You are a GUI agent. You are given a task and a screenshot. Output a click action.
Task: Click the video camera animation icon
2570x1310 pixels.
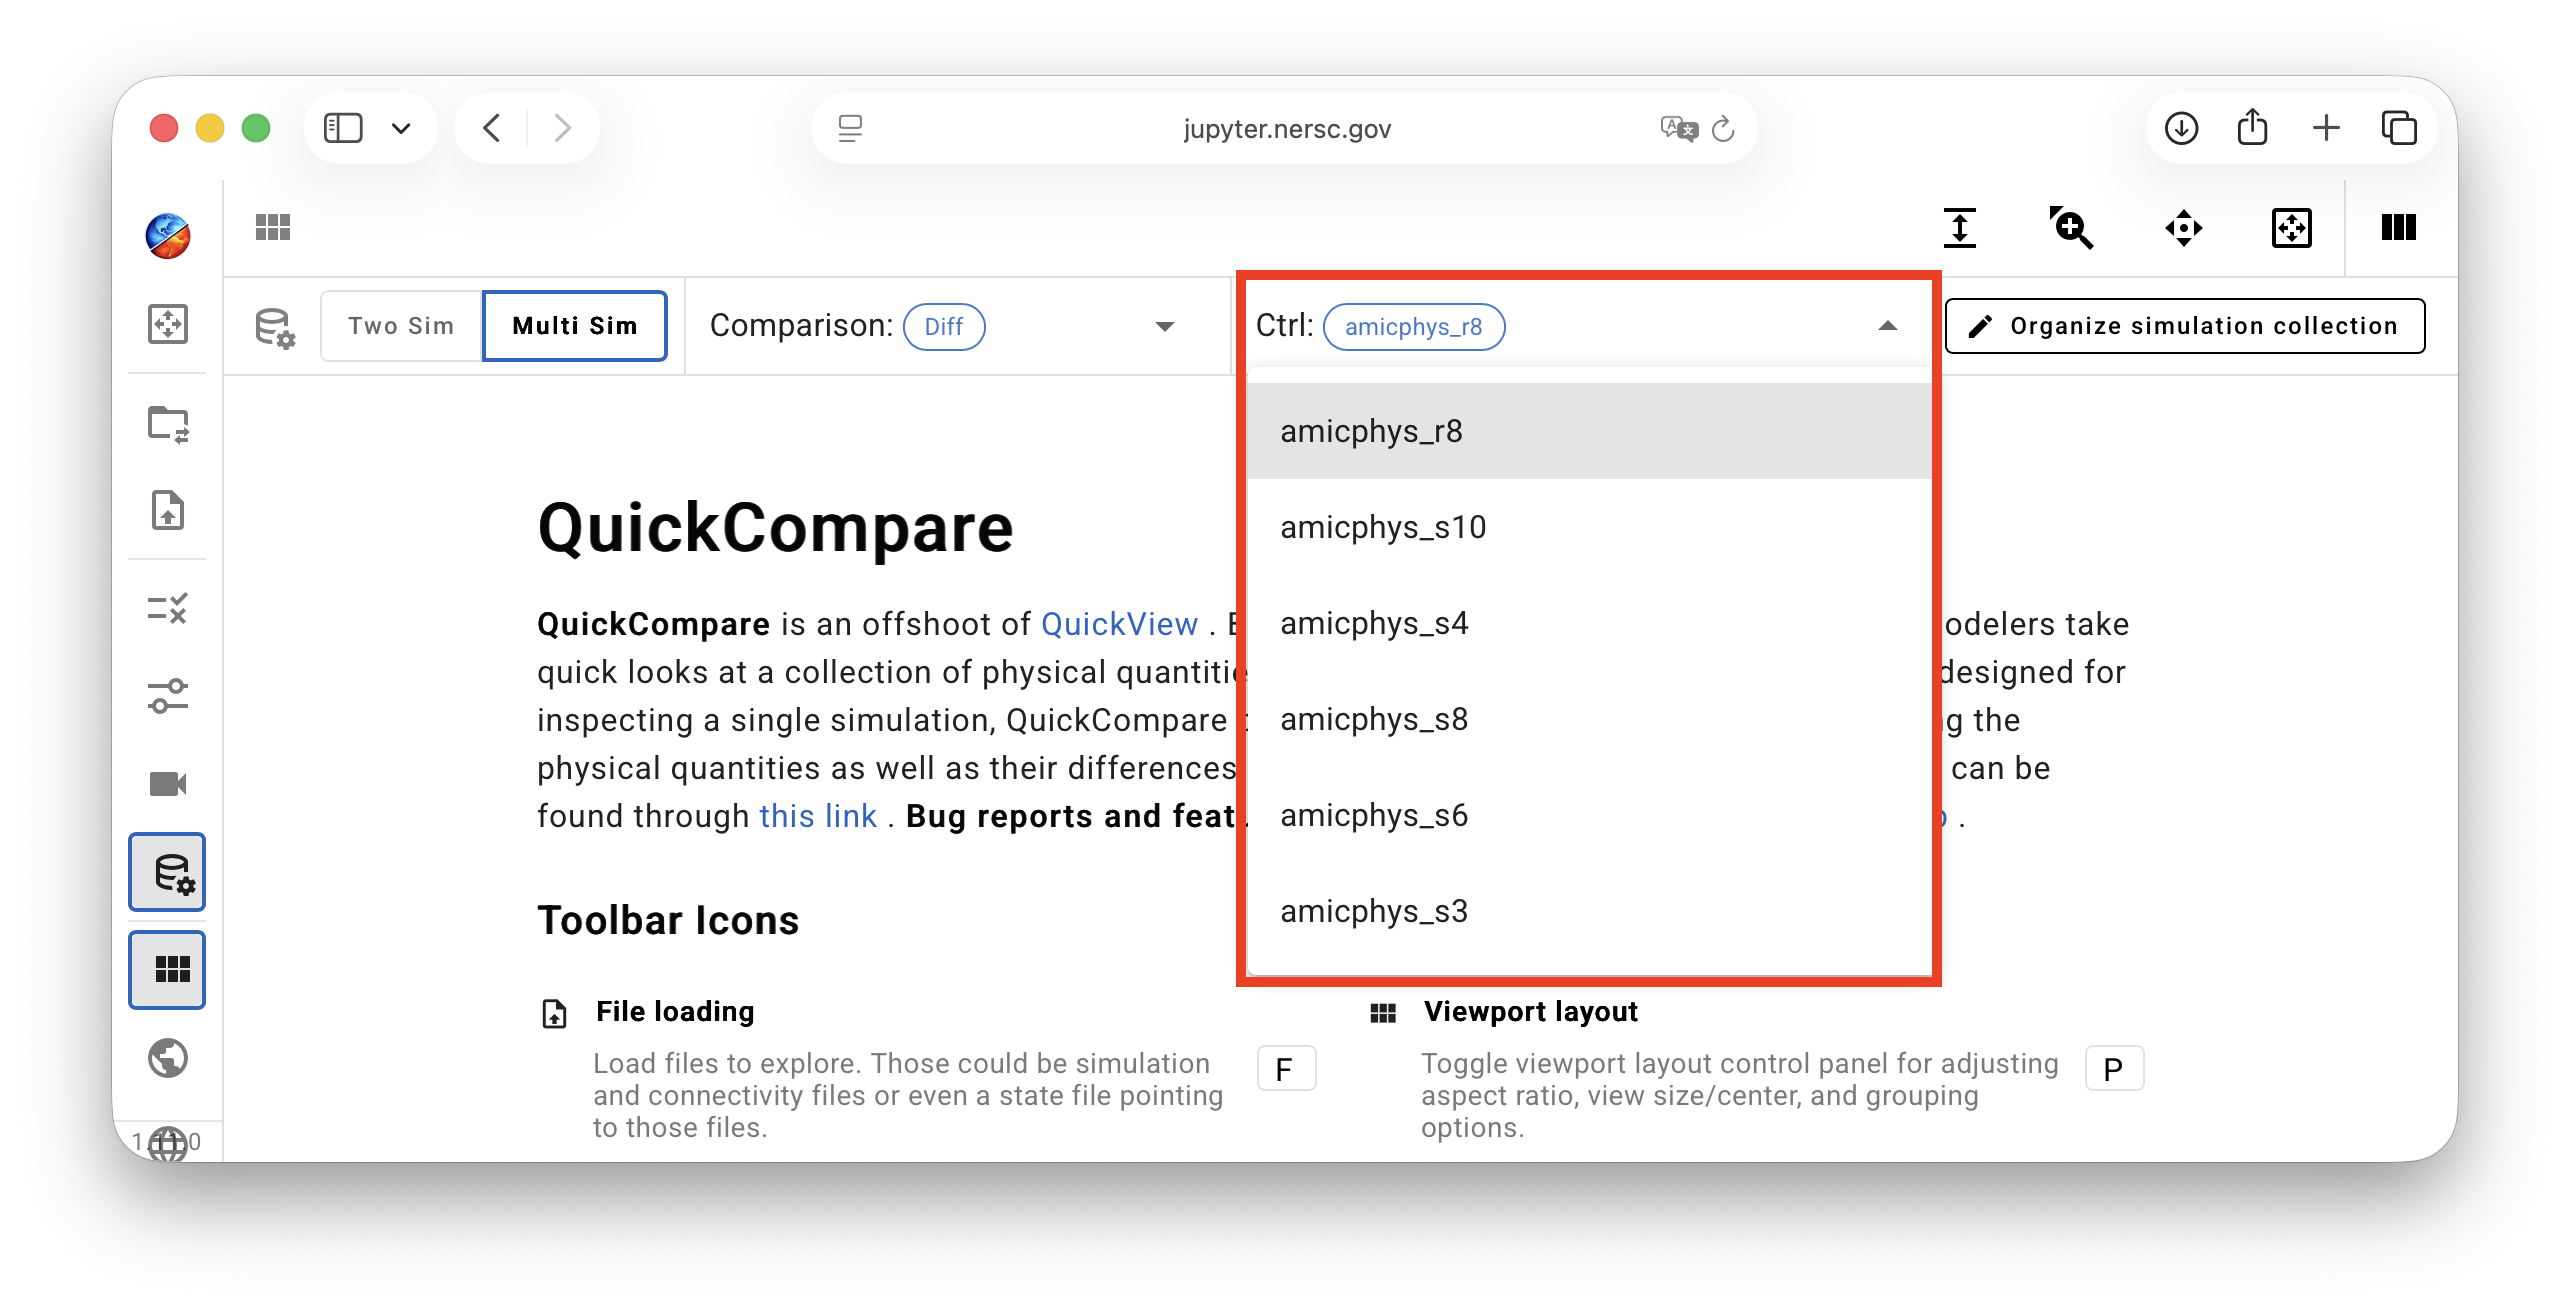click(167, 784)
